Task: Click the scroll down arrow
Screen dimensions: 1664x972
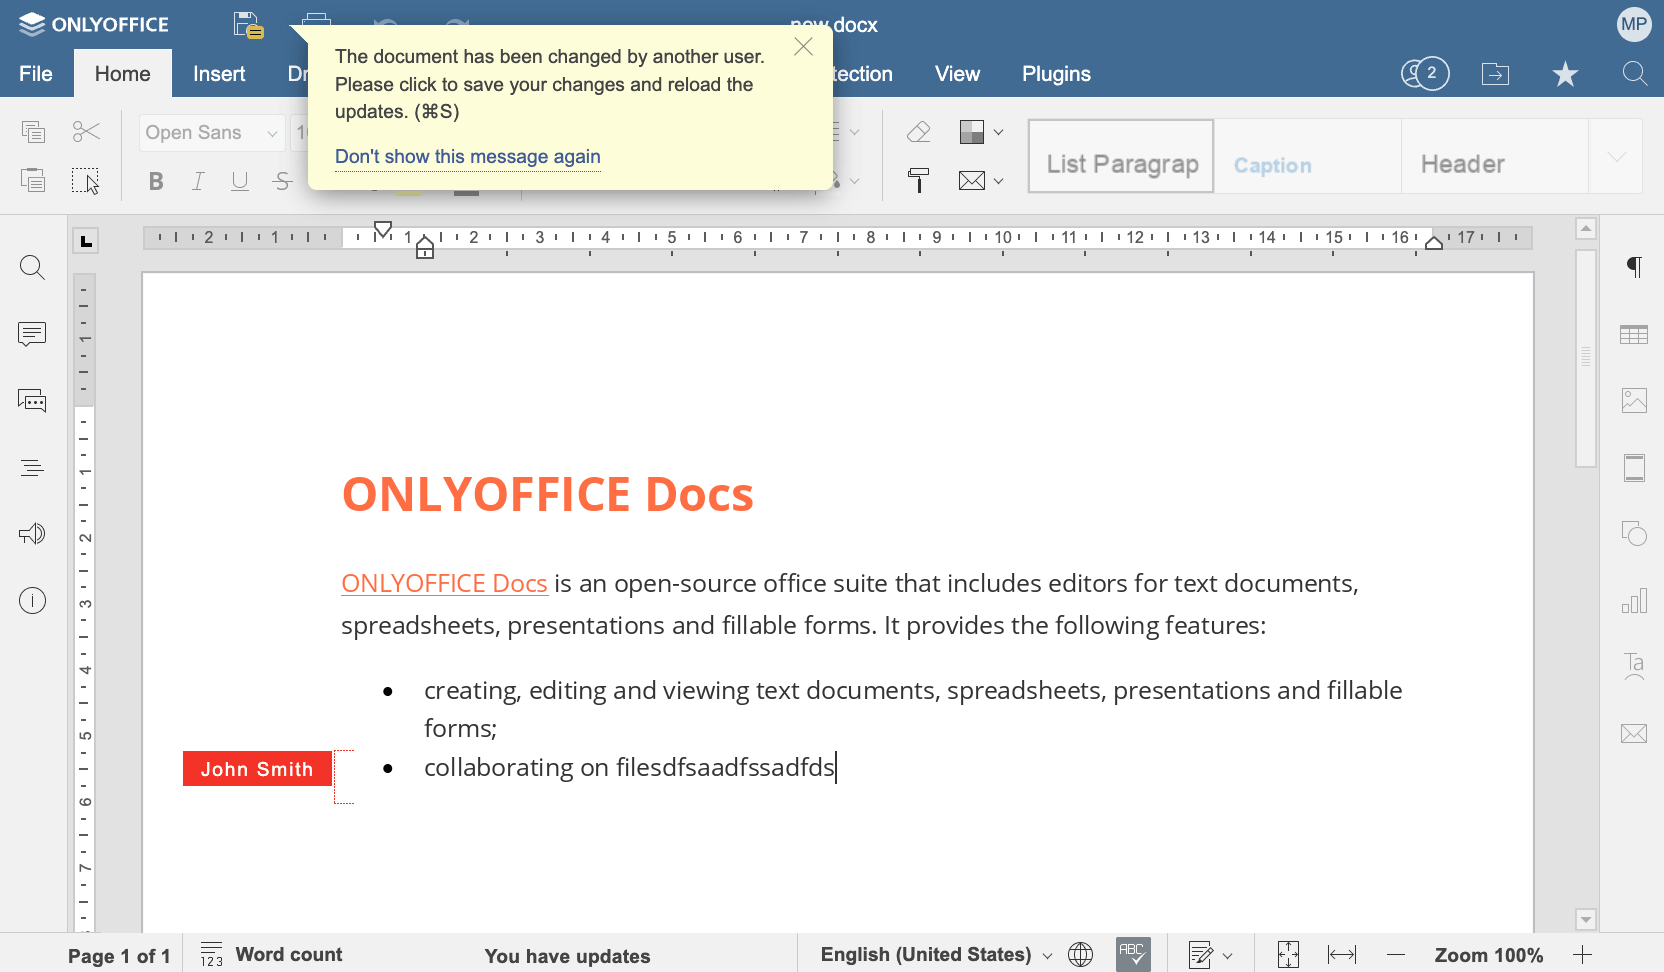Action: [x=1586, y=919]
